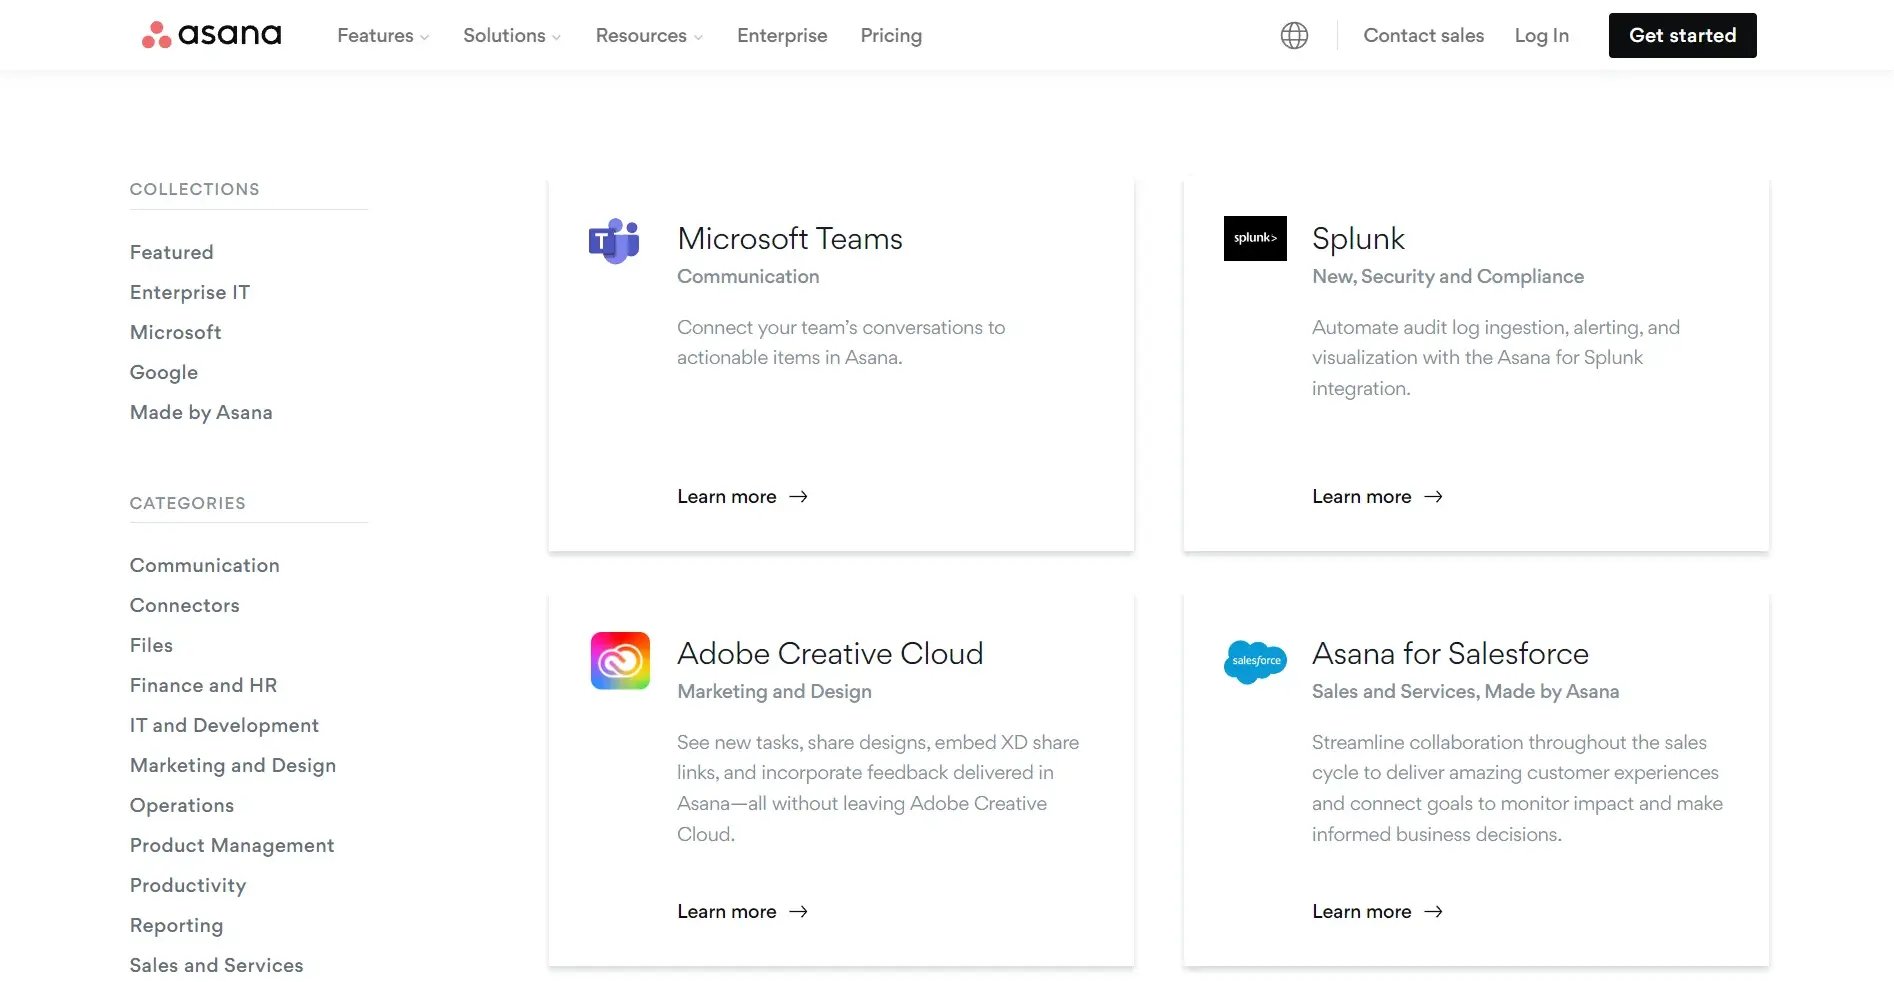Filter by Operations category

point(181,805)
